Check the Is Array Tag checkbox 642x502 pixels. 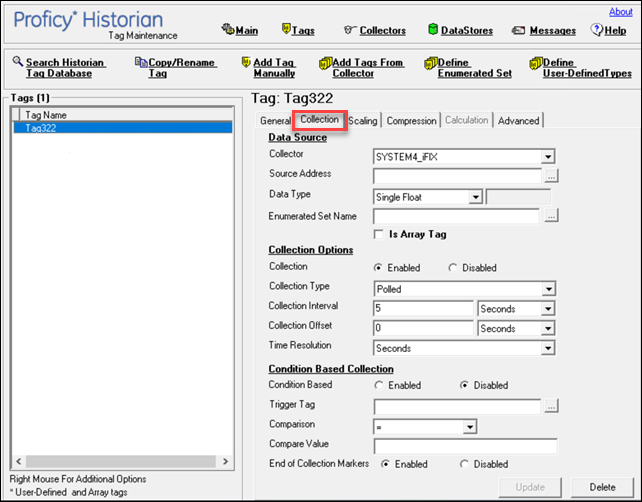tap(379, 234)
